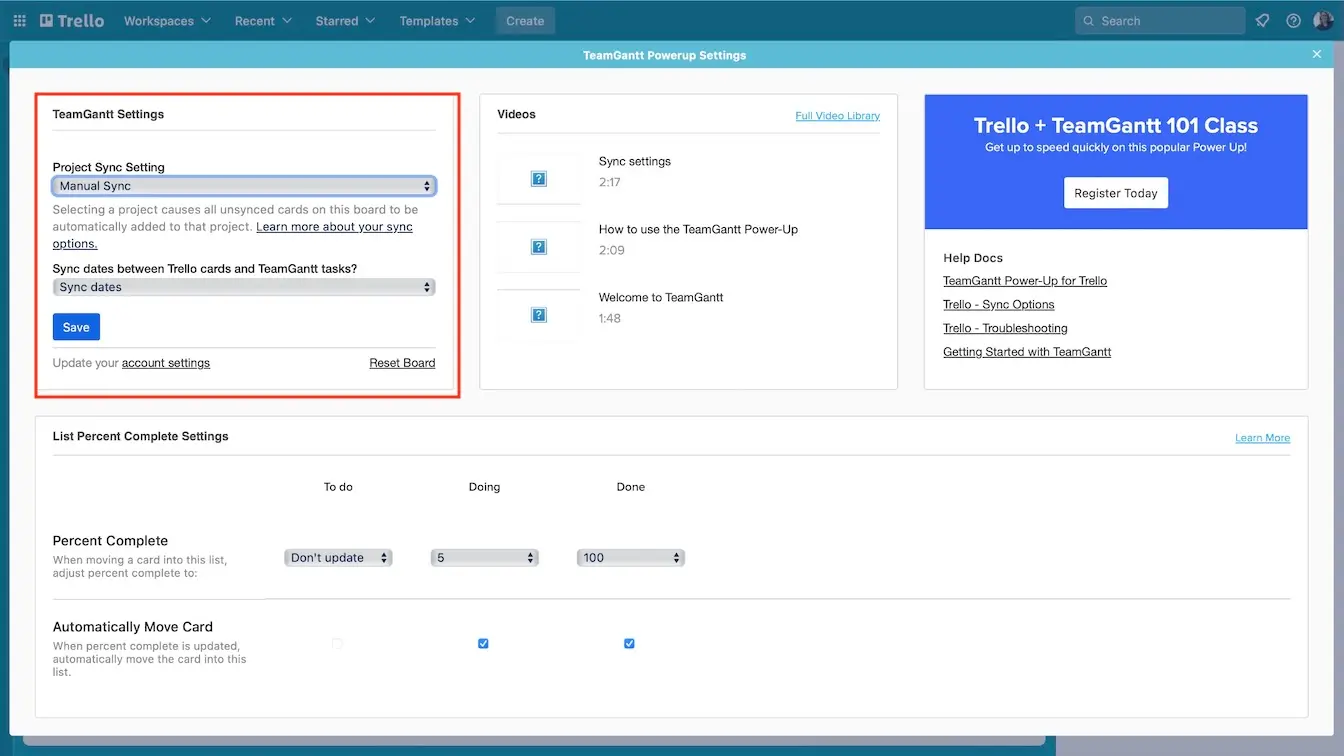
Task: Click into the Search field
Action: [1160, 21]
